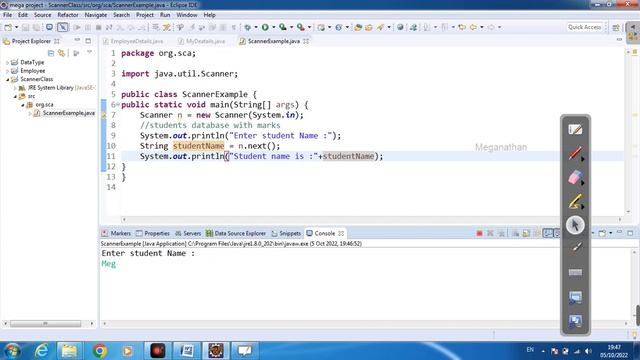Select the red pen tool in annotation bar
Image resolution: width=640 pixels, height=360 pixels.
point(575,153)
